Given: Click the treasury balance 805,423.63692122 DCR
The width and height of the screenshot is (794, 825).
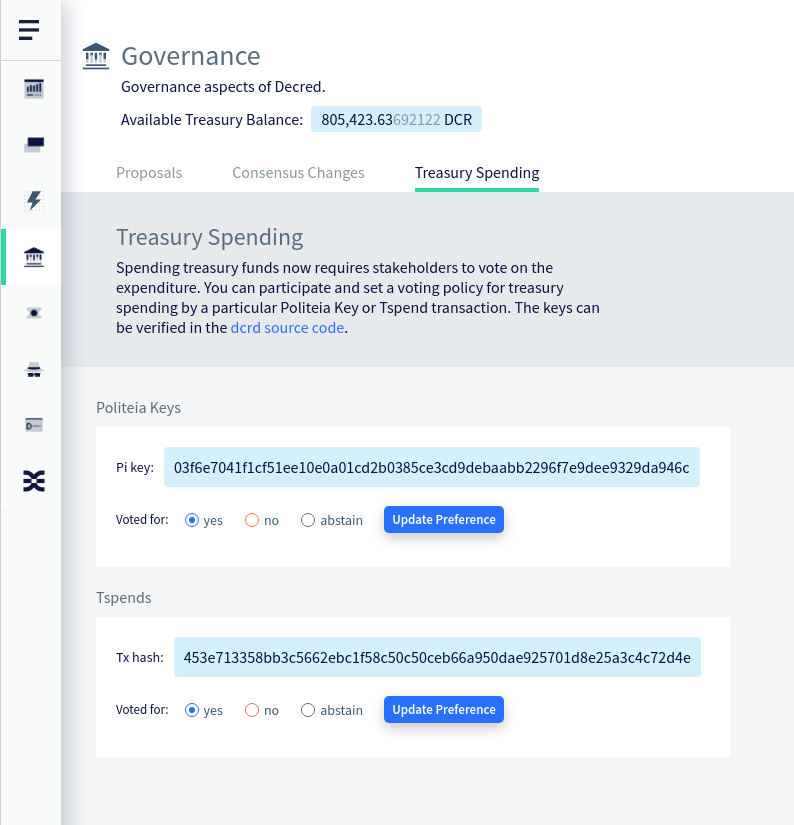Looking at the screenshot, I should click(396, 119).
